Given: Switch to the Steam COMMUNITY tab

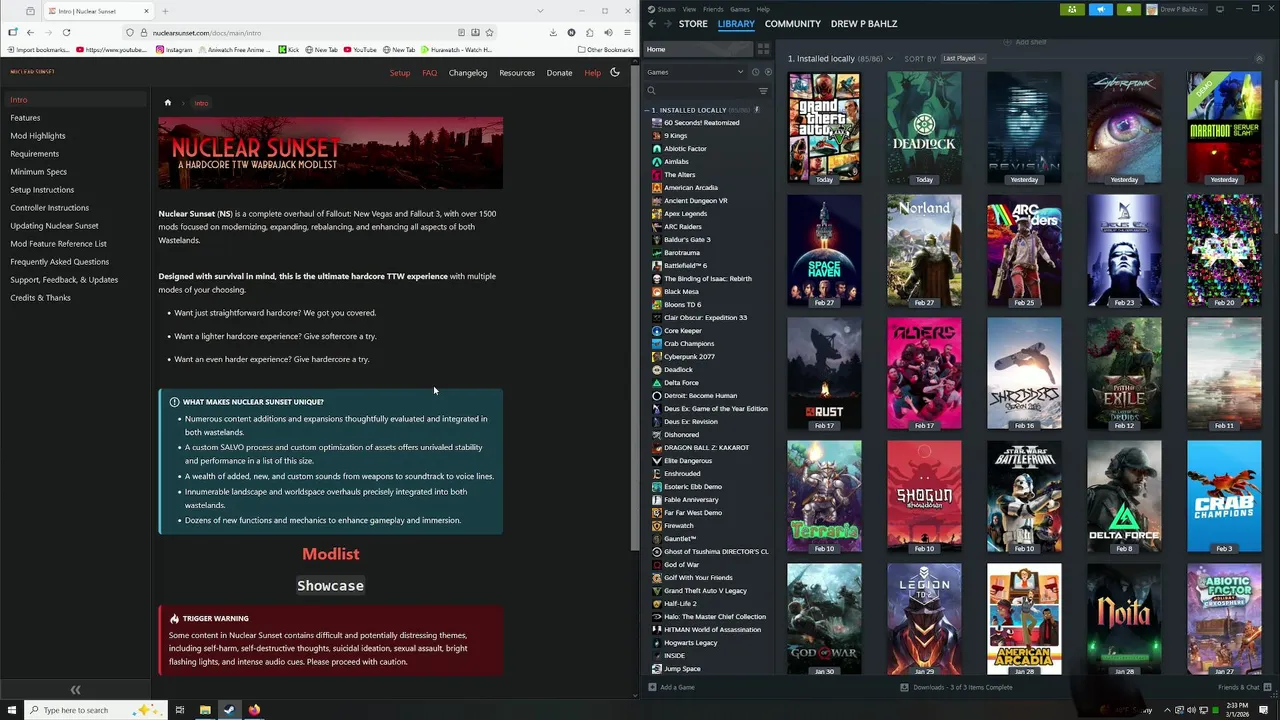Looking at the screenshot, I should [x=793, y=23].
